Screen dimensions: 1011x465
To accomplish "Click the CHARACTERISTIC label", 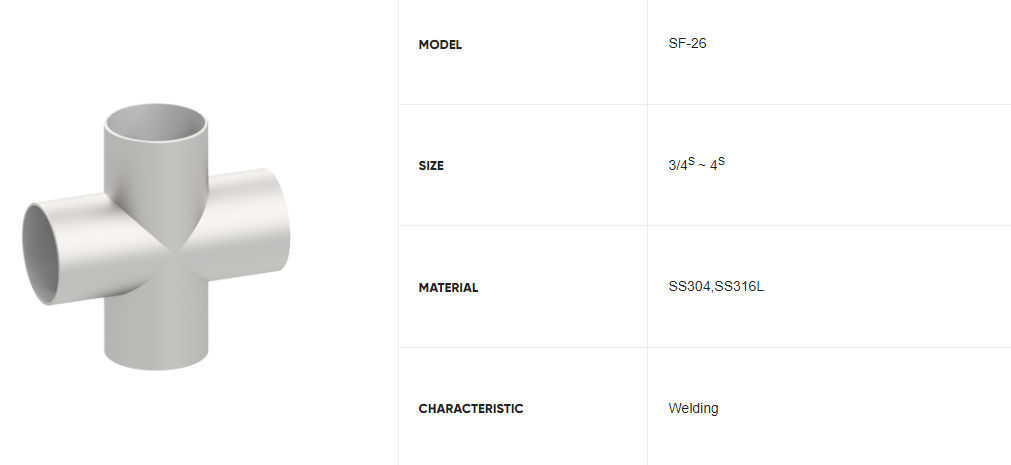I will click(470, 409).
